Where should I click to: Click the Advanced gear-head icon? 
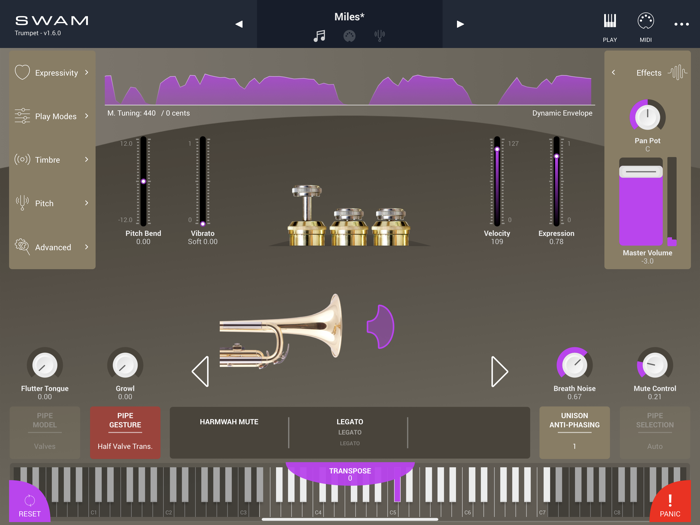22,246
